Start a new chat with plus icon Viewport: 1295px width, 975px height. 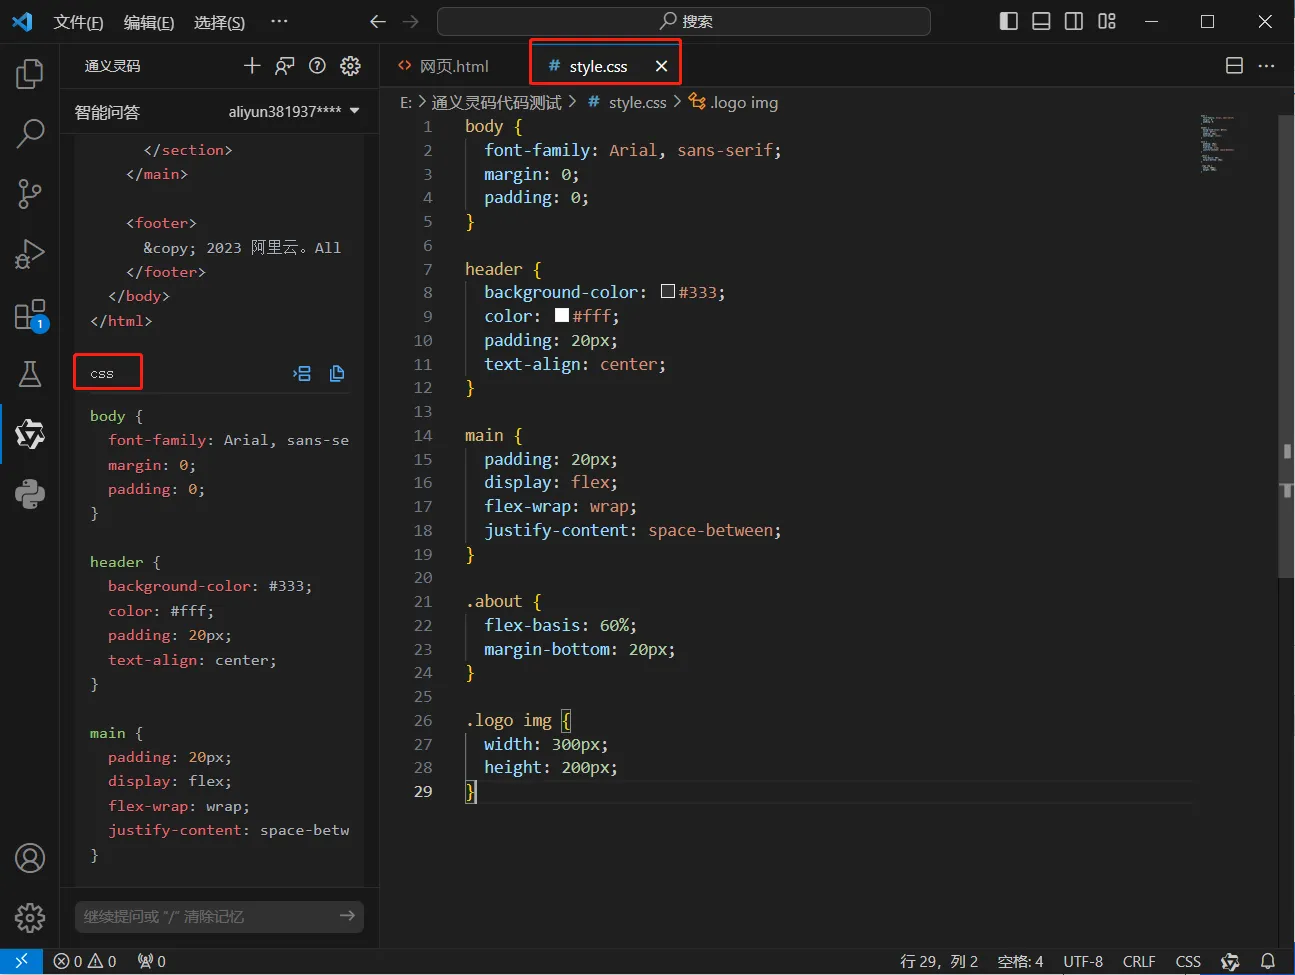click(x=252, y=66)
